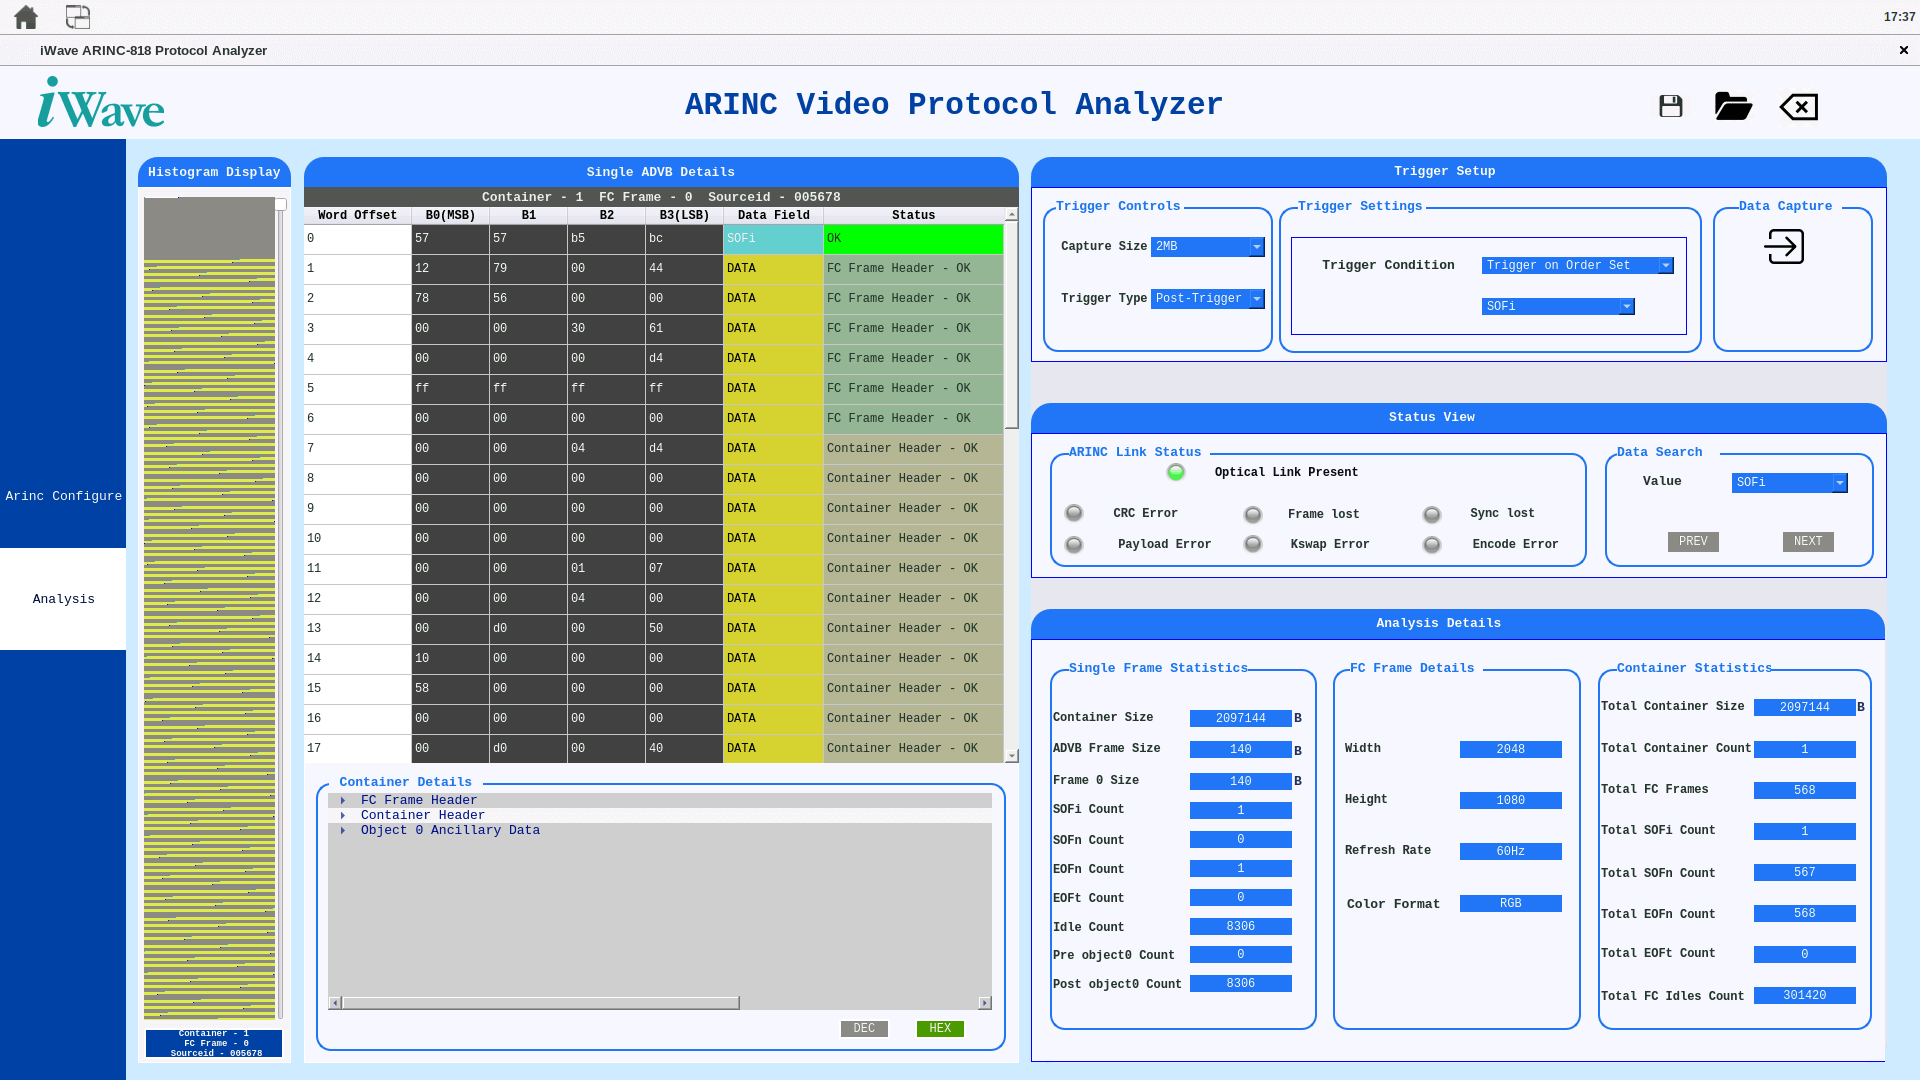This screenshot has height=1080, width=1920.
Task: Click the window switcher icon beside home
Action: tap(78, 17)
